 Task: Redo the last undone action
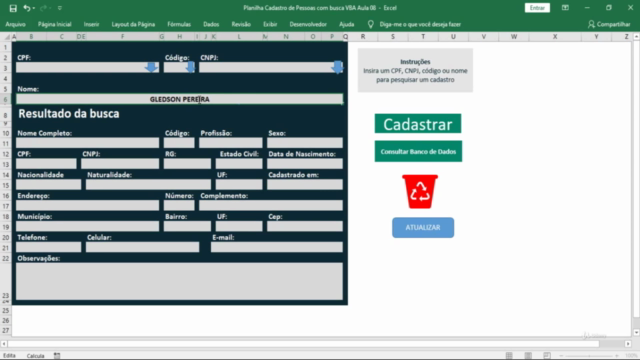click(x=43, y=8)
